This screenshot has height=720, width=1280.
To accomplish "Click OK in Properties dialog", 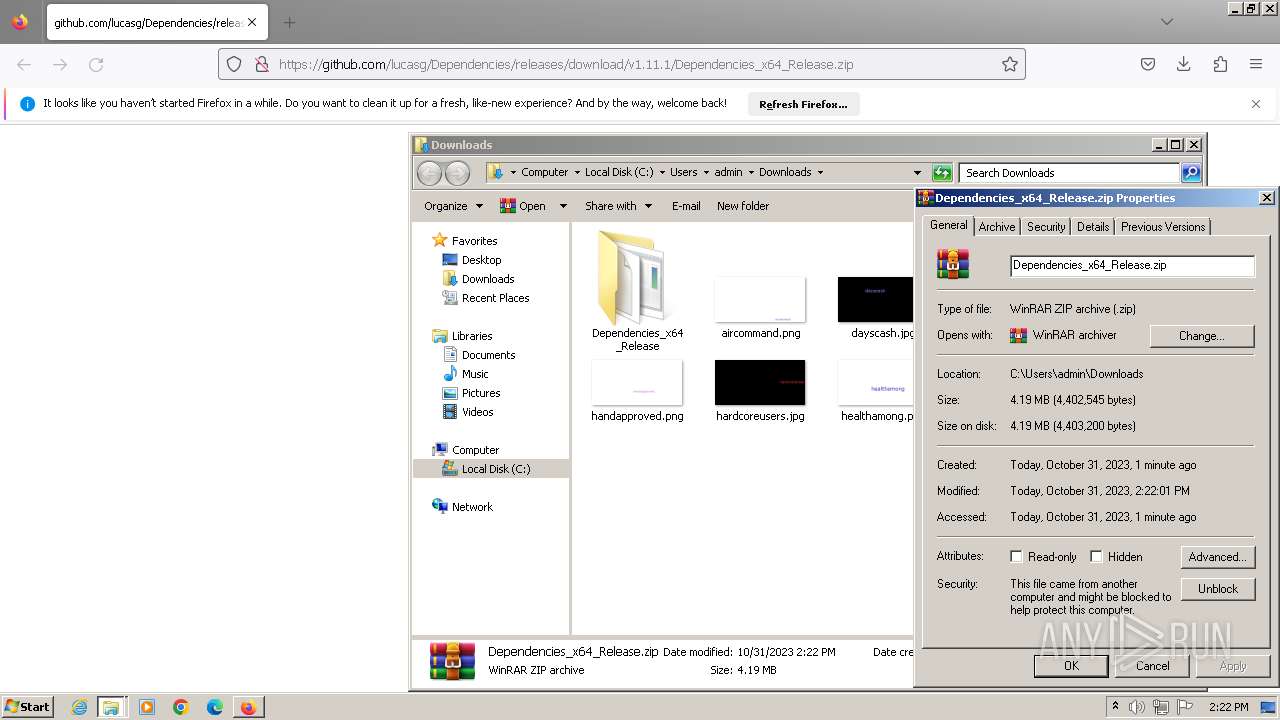I will 1071,666.
